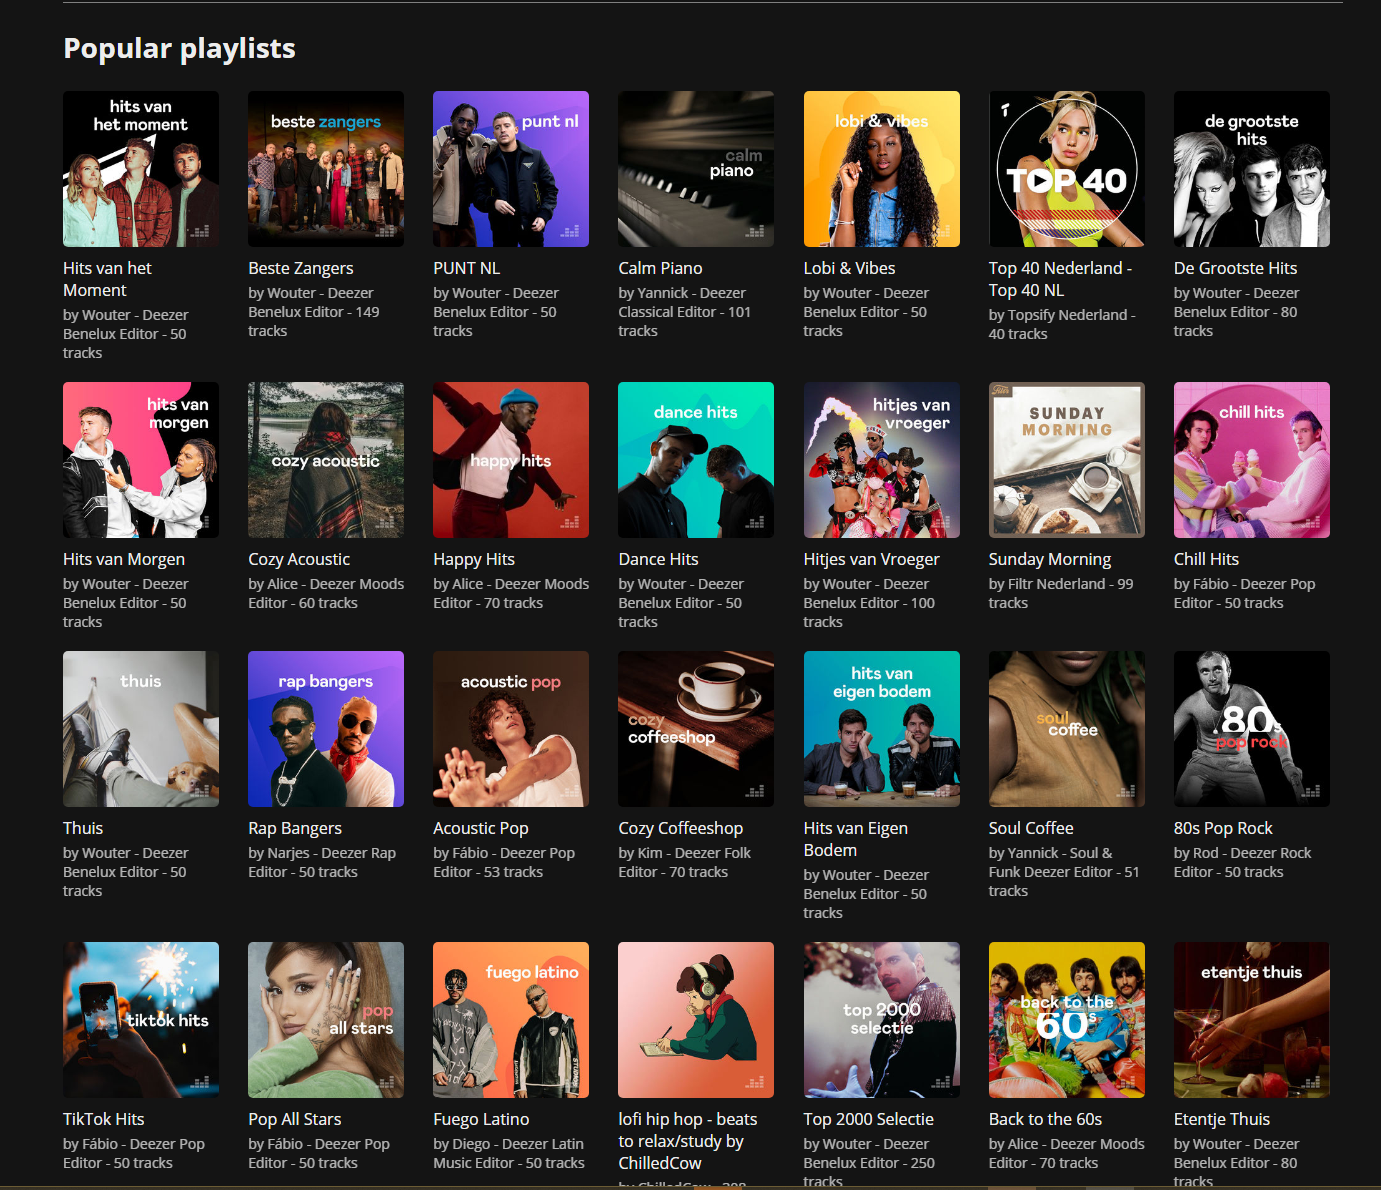Click the Happy Hits cover image
This screenshot has height=1190, width=1381.
(x=511, y=460)
